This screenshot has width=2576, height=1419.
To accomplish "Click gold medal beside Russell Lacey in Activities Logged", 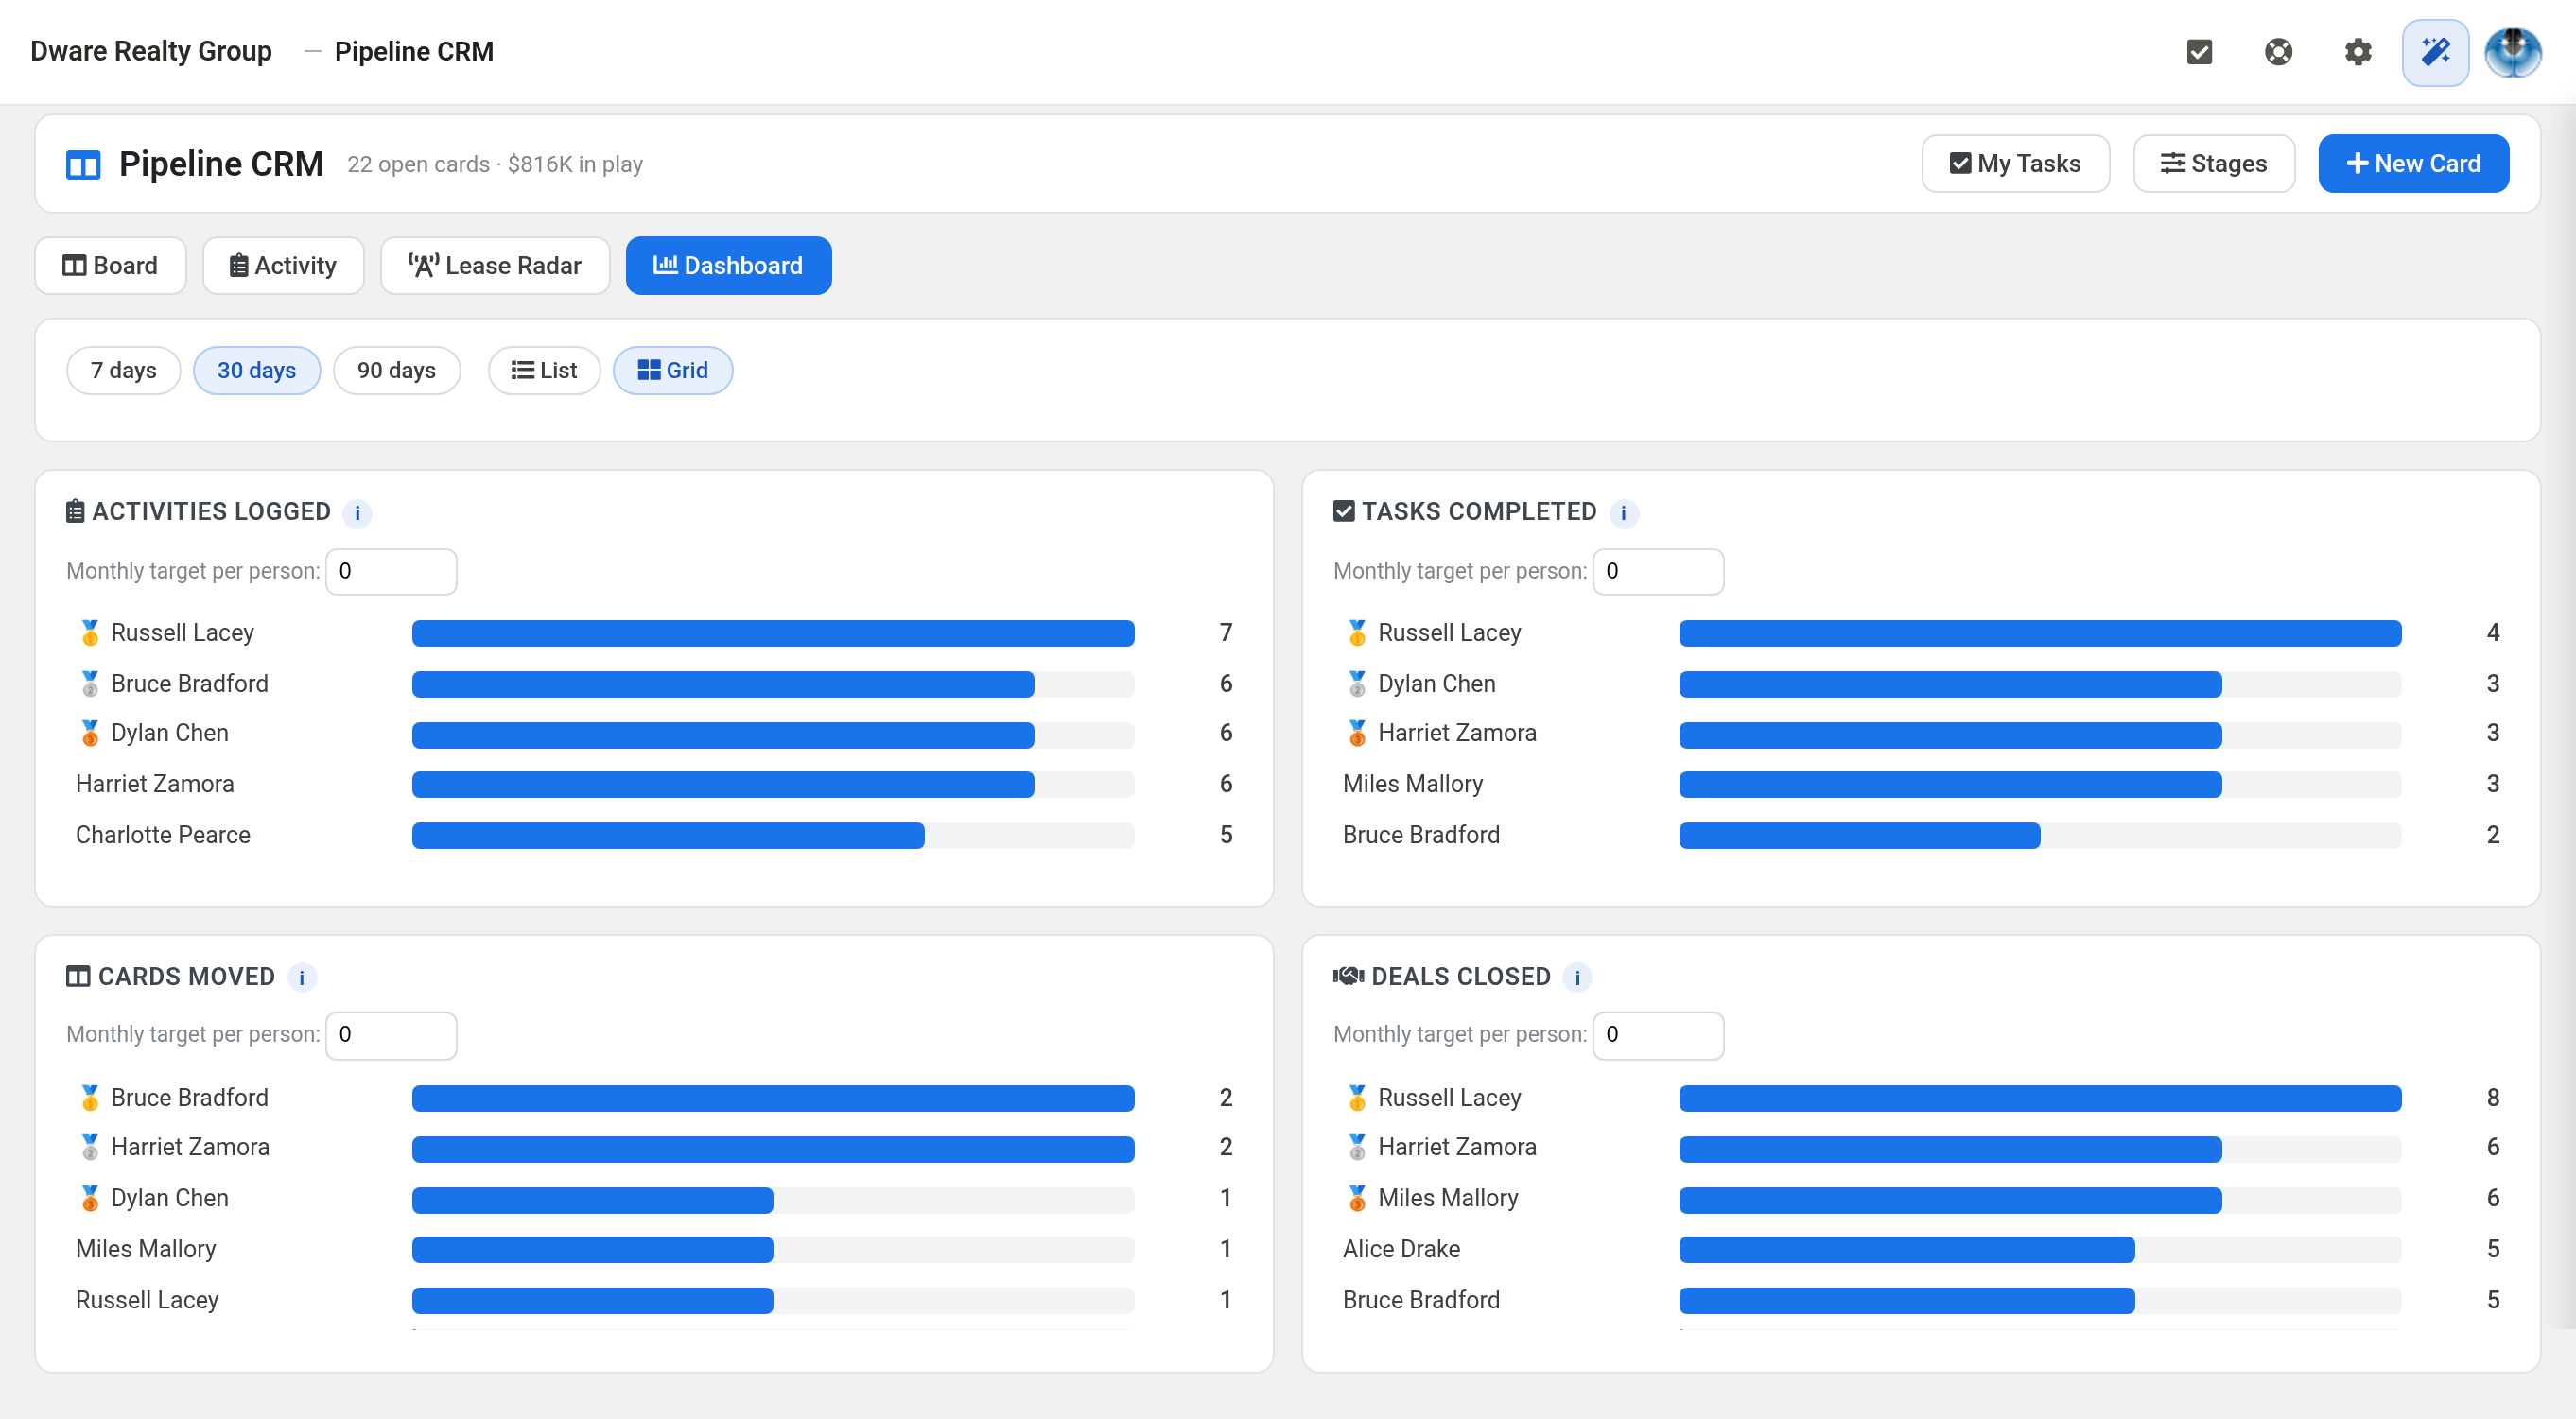I will (x=90, y=632).
